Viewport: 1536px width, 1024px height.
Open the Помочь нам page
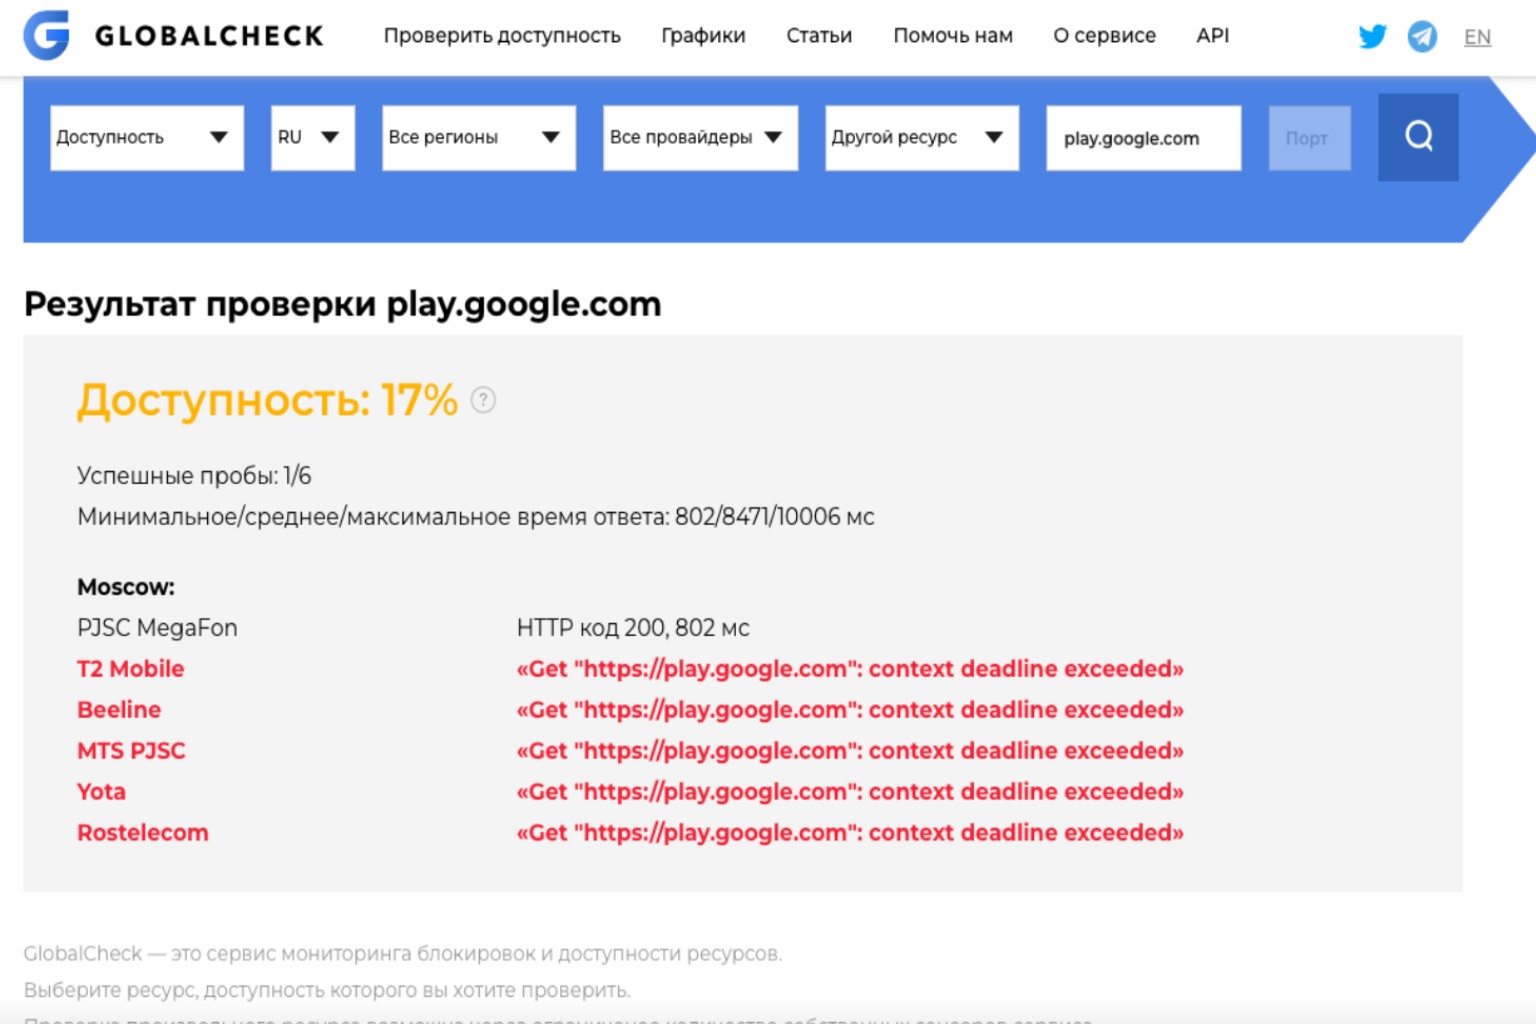tap(953, 36)
